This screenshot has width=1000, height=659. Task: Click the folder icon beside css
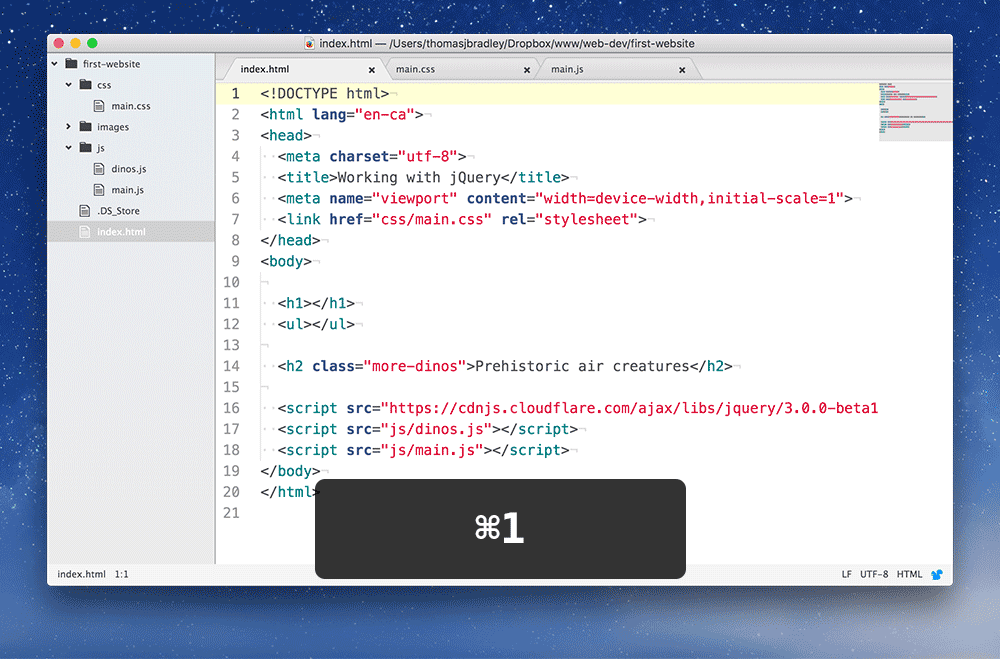[85, 84]
